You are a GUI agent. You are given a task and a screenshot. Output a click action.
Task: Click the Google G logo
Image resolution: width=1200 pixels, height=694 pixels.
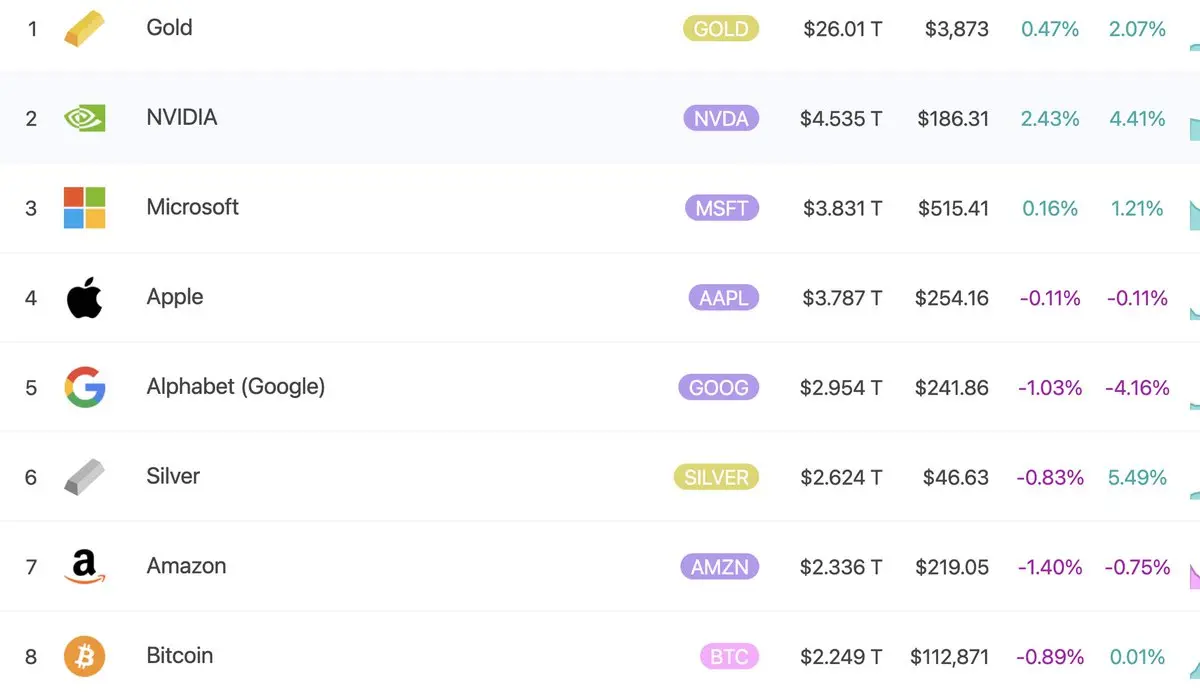click(84, 387)
